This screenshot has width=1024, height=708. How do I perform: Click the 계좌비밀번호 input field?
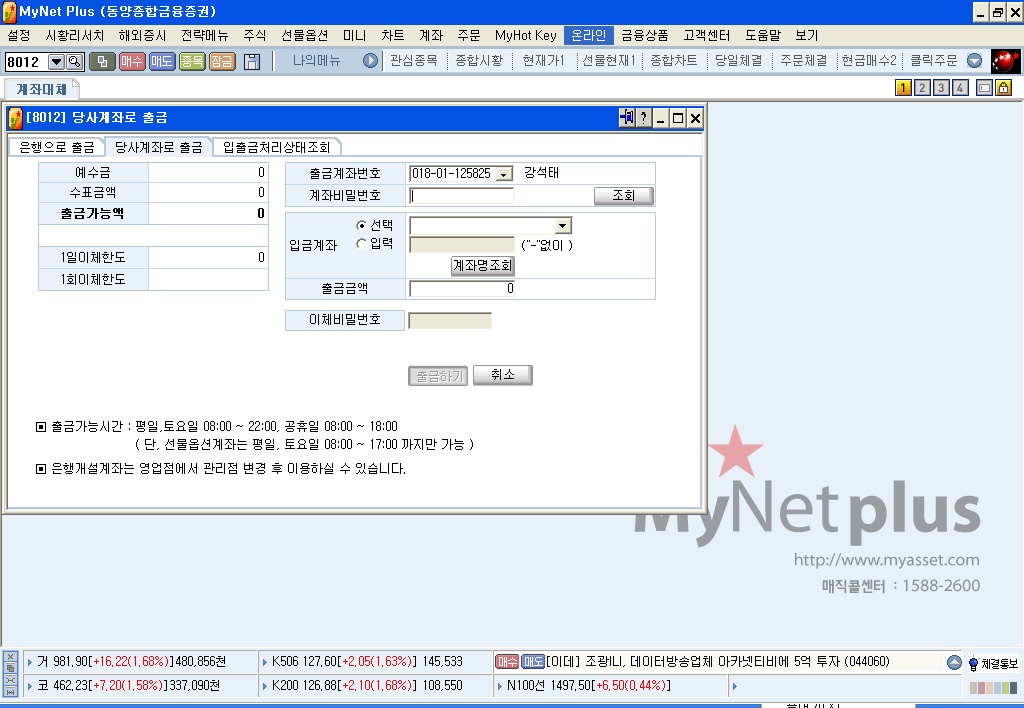click(461, 195)
